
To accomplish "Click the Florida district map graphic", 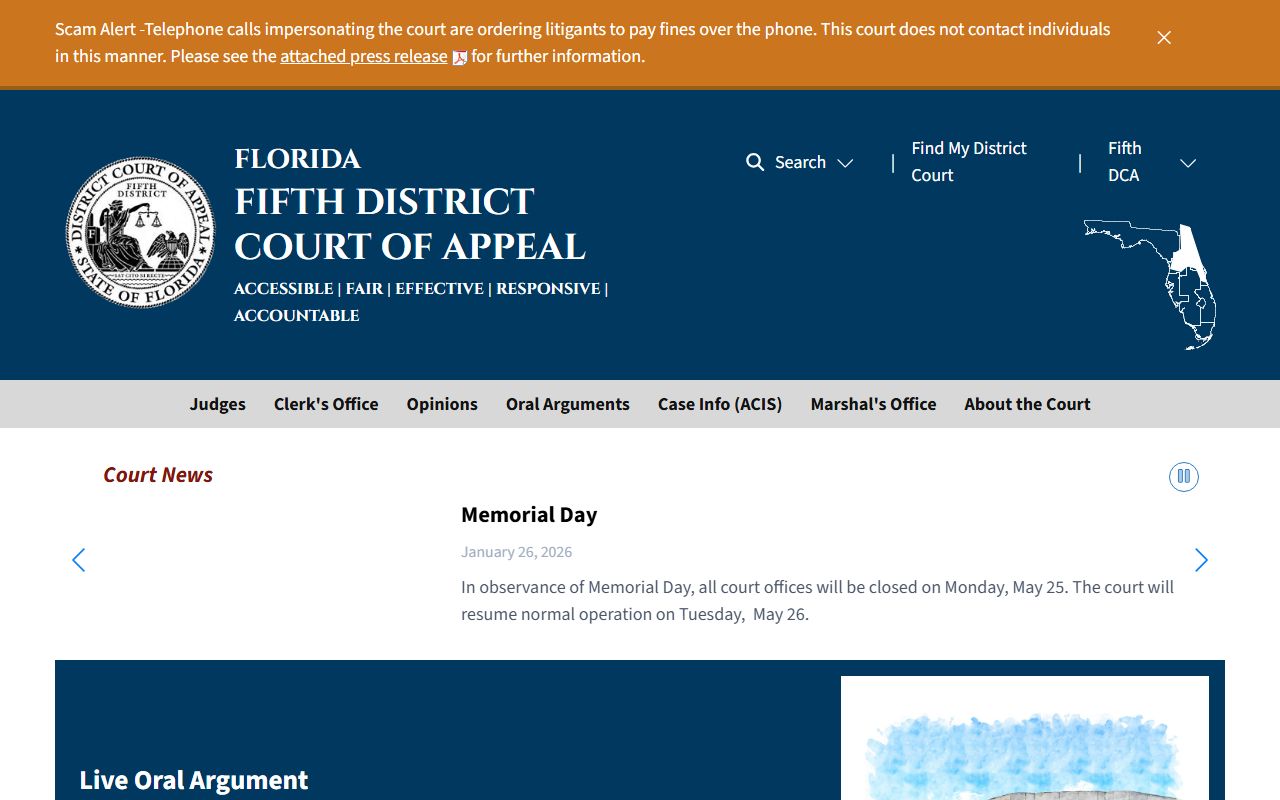I will tap(1150, 284).
